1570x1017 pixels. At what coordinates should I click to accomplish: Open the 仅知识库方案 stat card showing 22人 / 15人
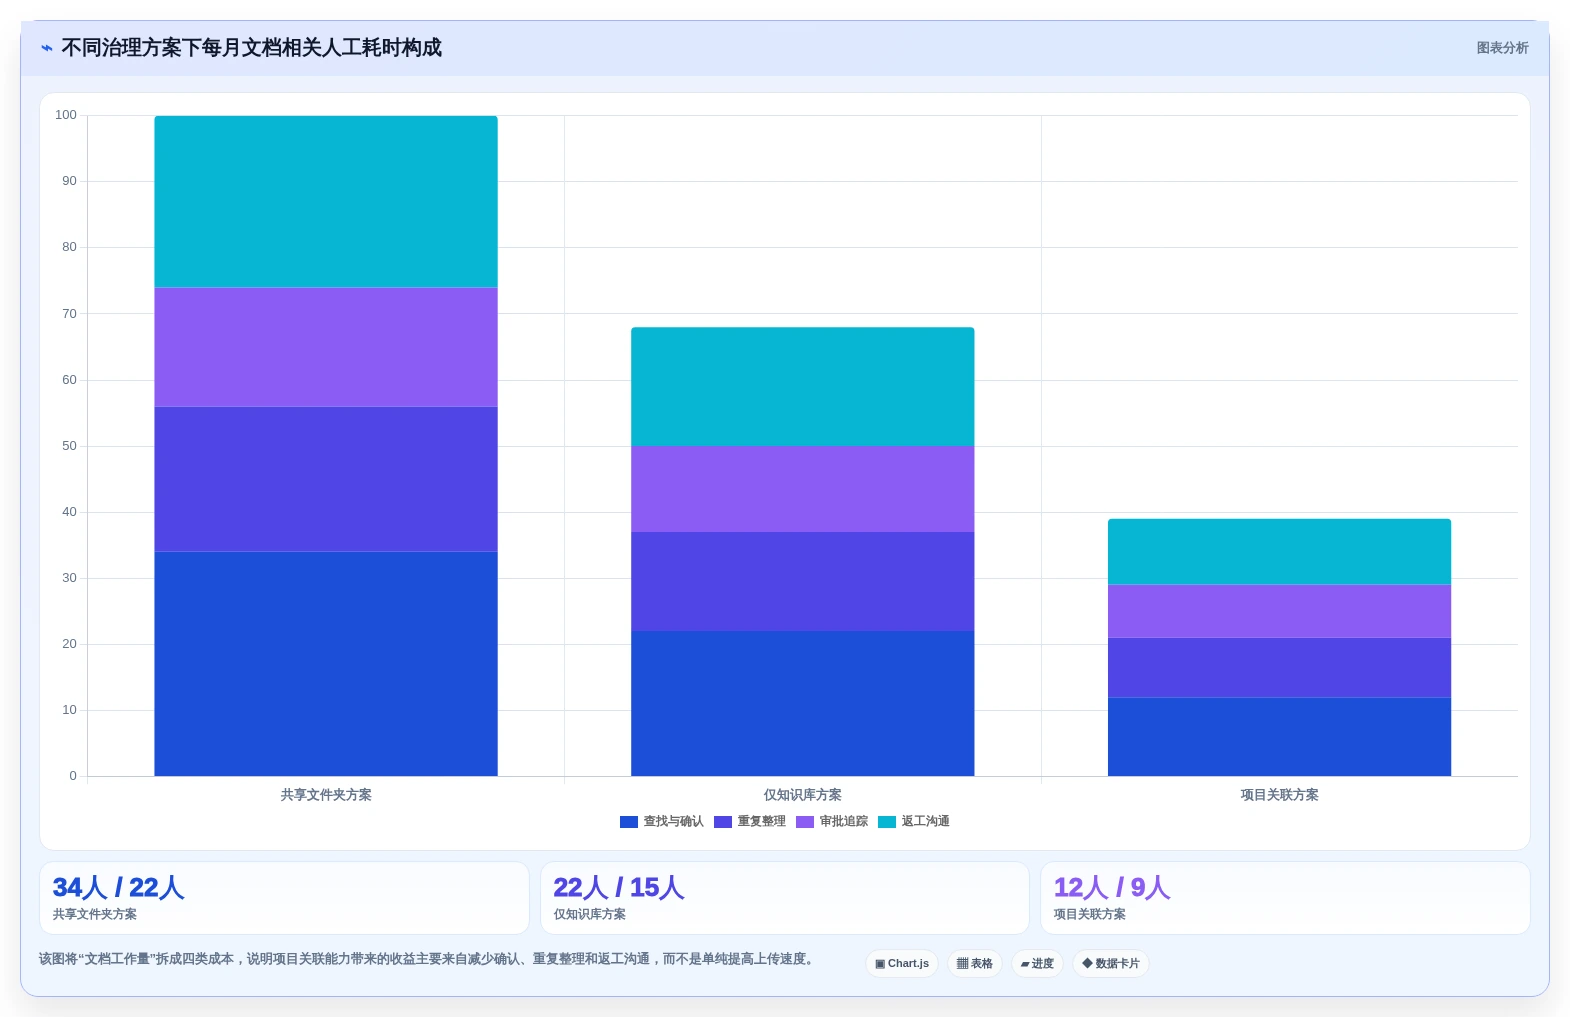point(785,898)
